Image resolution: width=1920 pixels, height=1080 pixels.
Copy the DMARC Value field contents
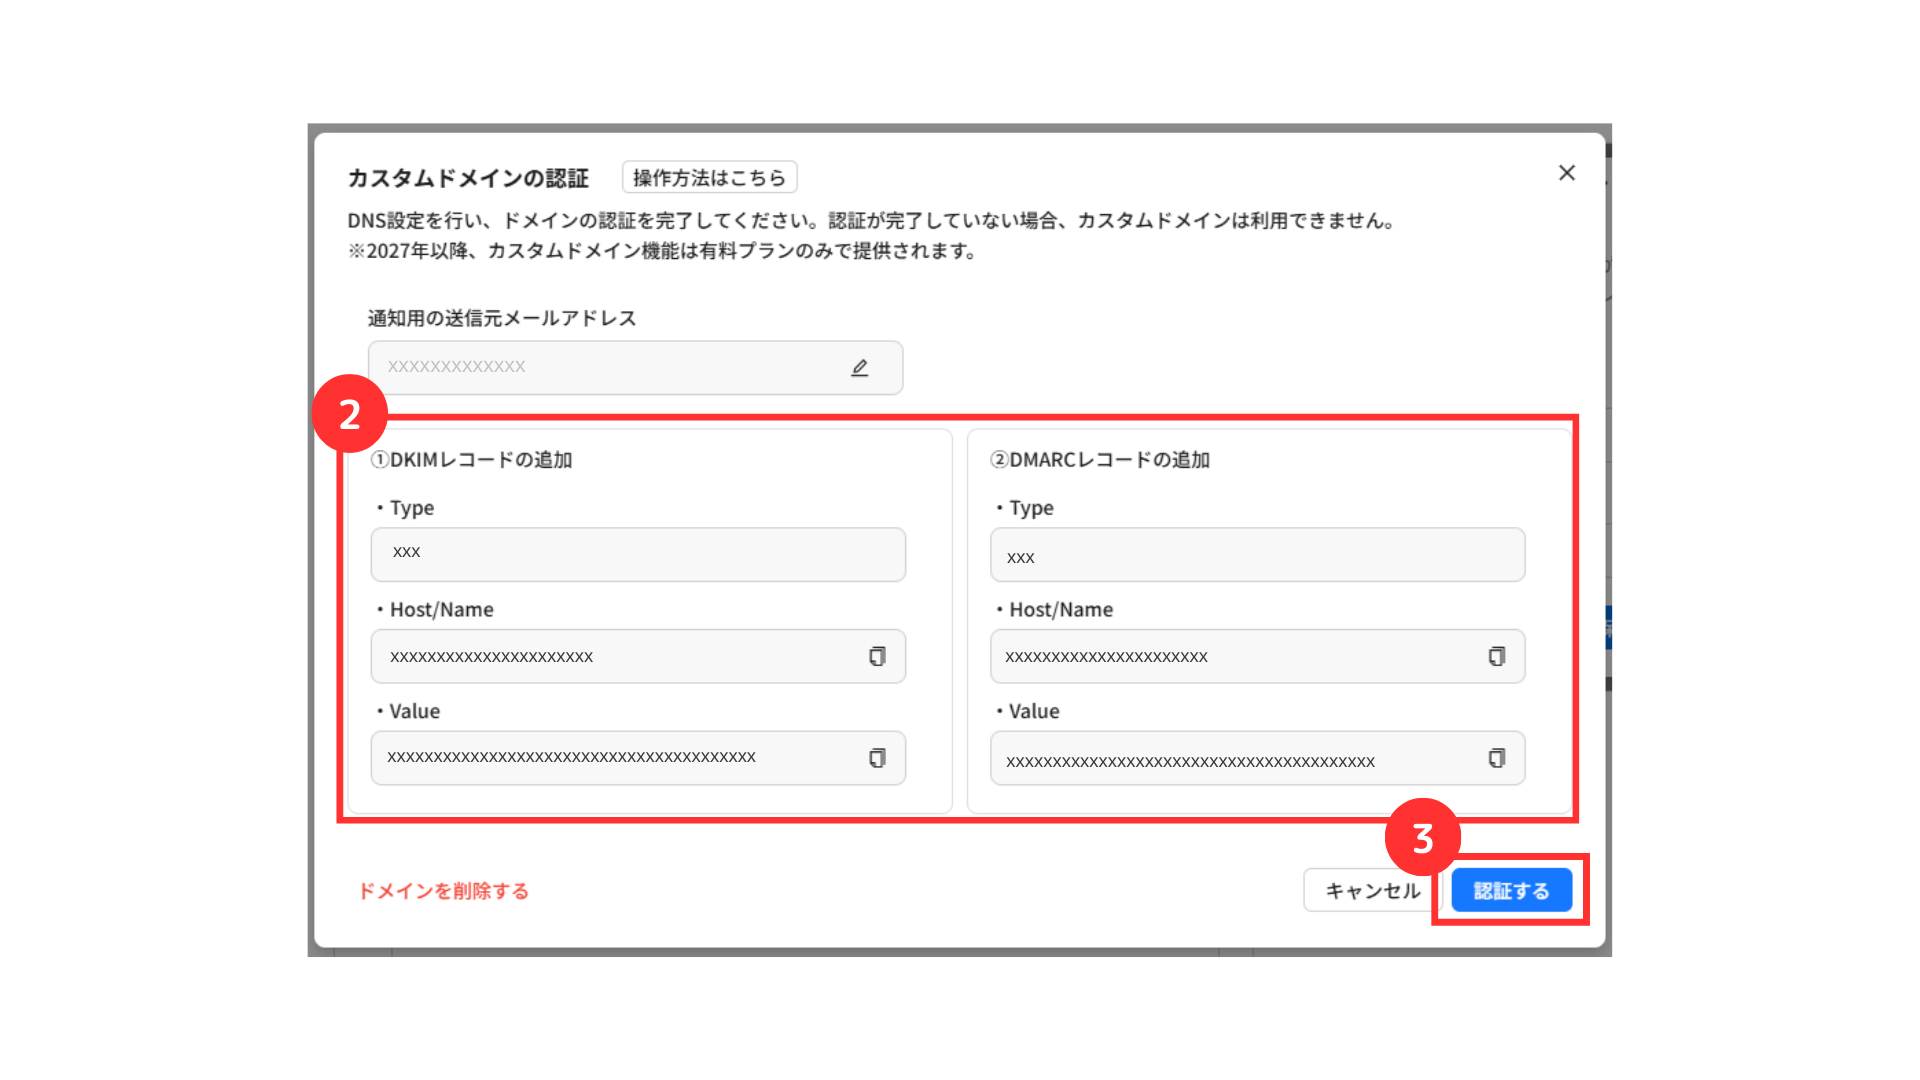click(1496, 758)
